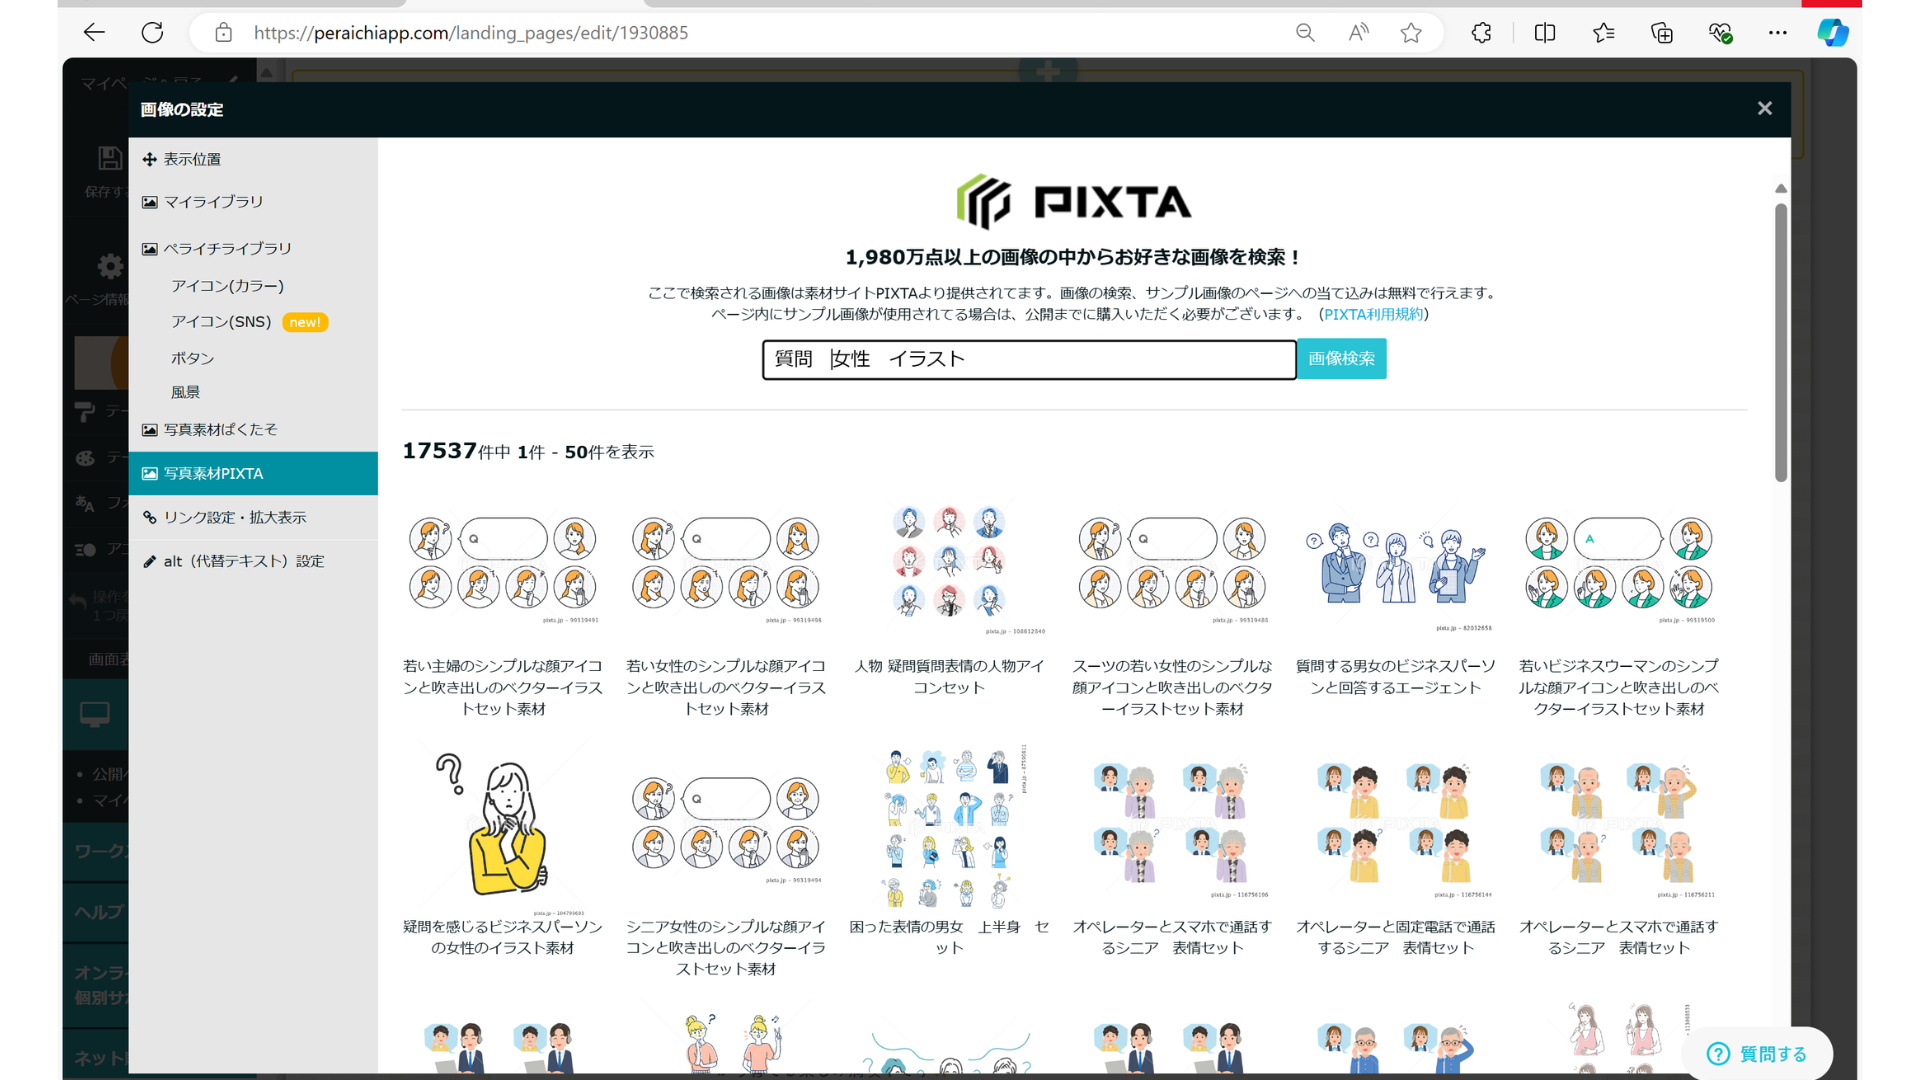Screen dimensions: 1920x1080
Task: Select アイコン(SNS) category
Action: coord(221,322)
